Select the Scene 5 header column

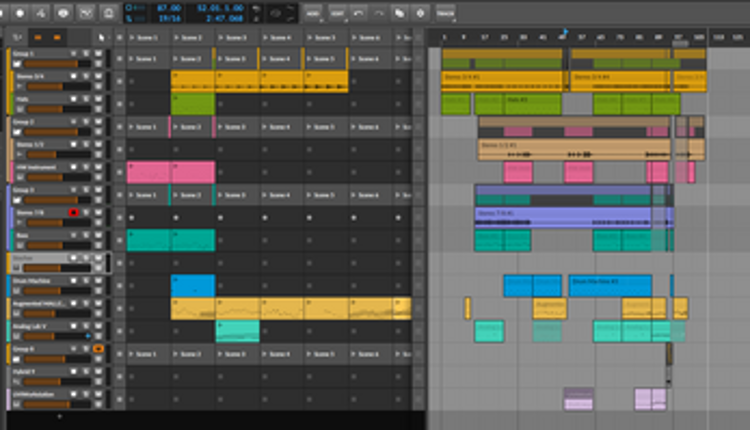click(326, 37)
